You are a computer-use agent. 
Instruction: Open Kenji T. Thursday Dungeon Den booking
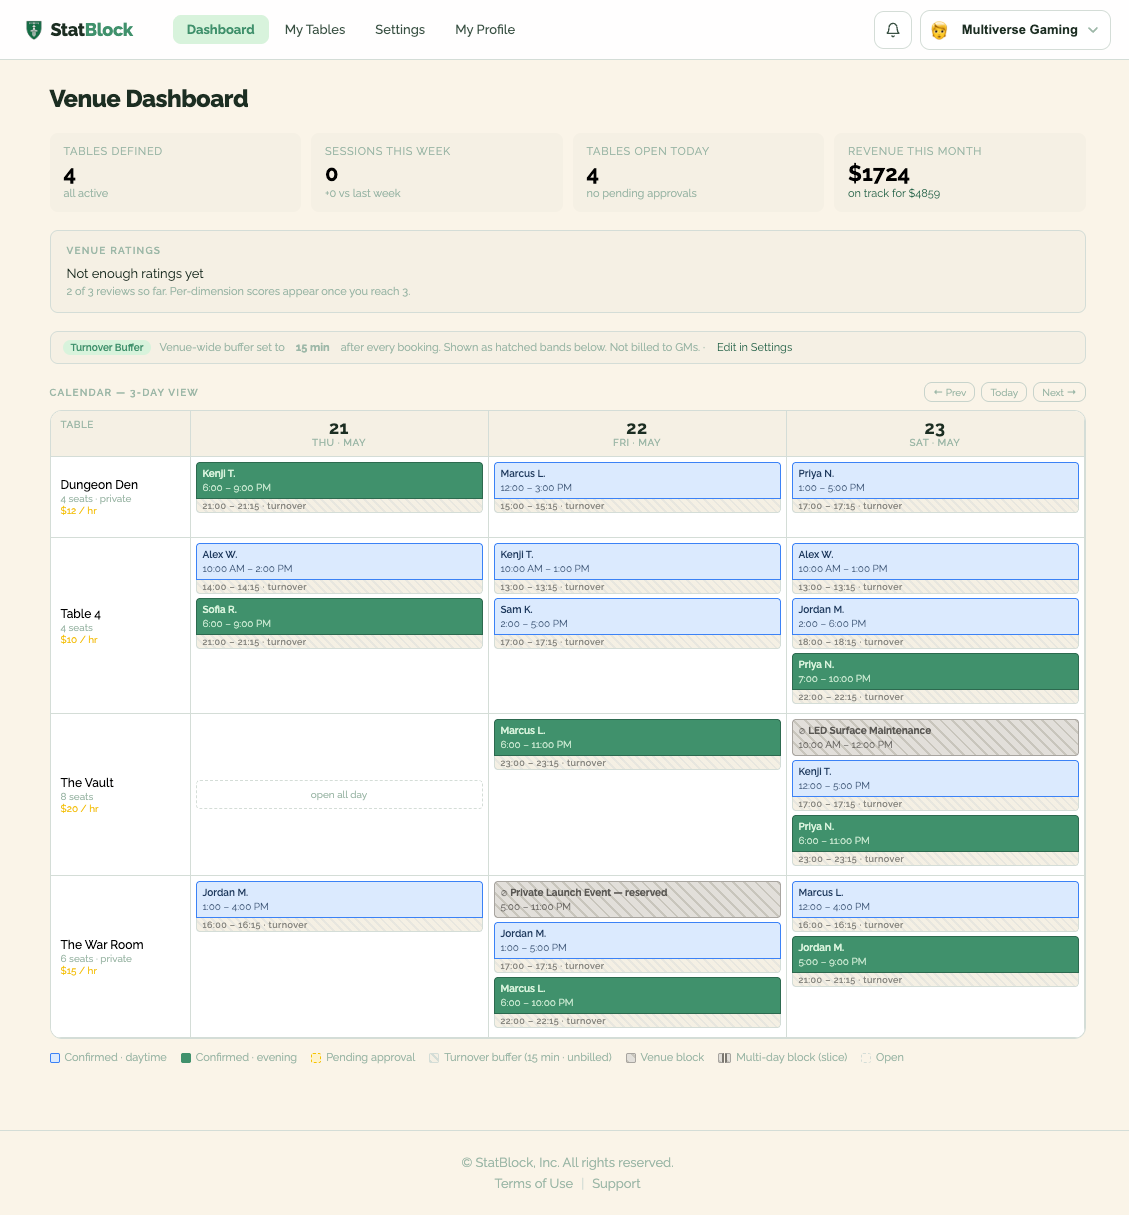339,480
